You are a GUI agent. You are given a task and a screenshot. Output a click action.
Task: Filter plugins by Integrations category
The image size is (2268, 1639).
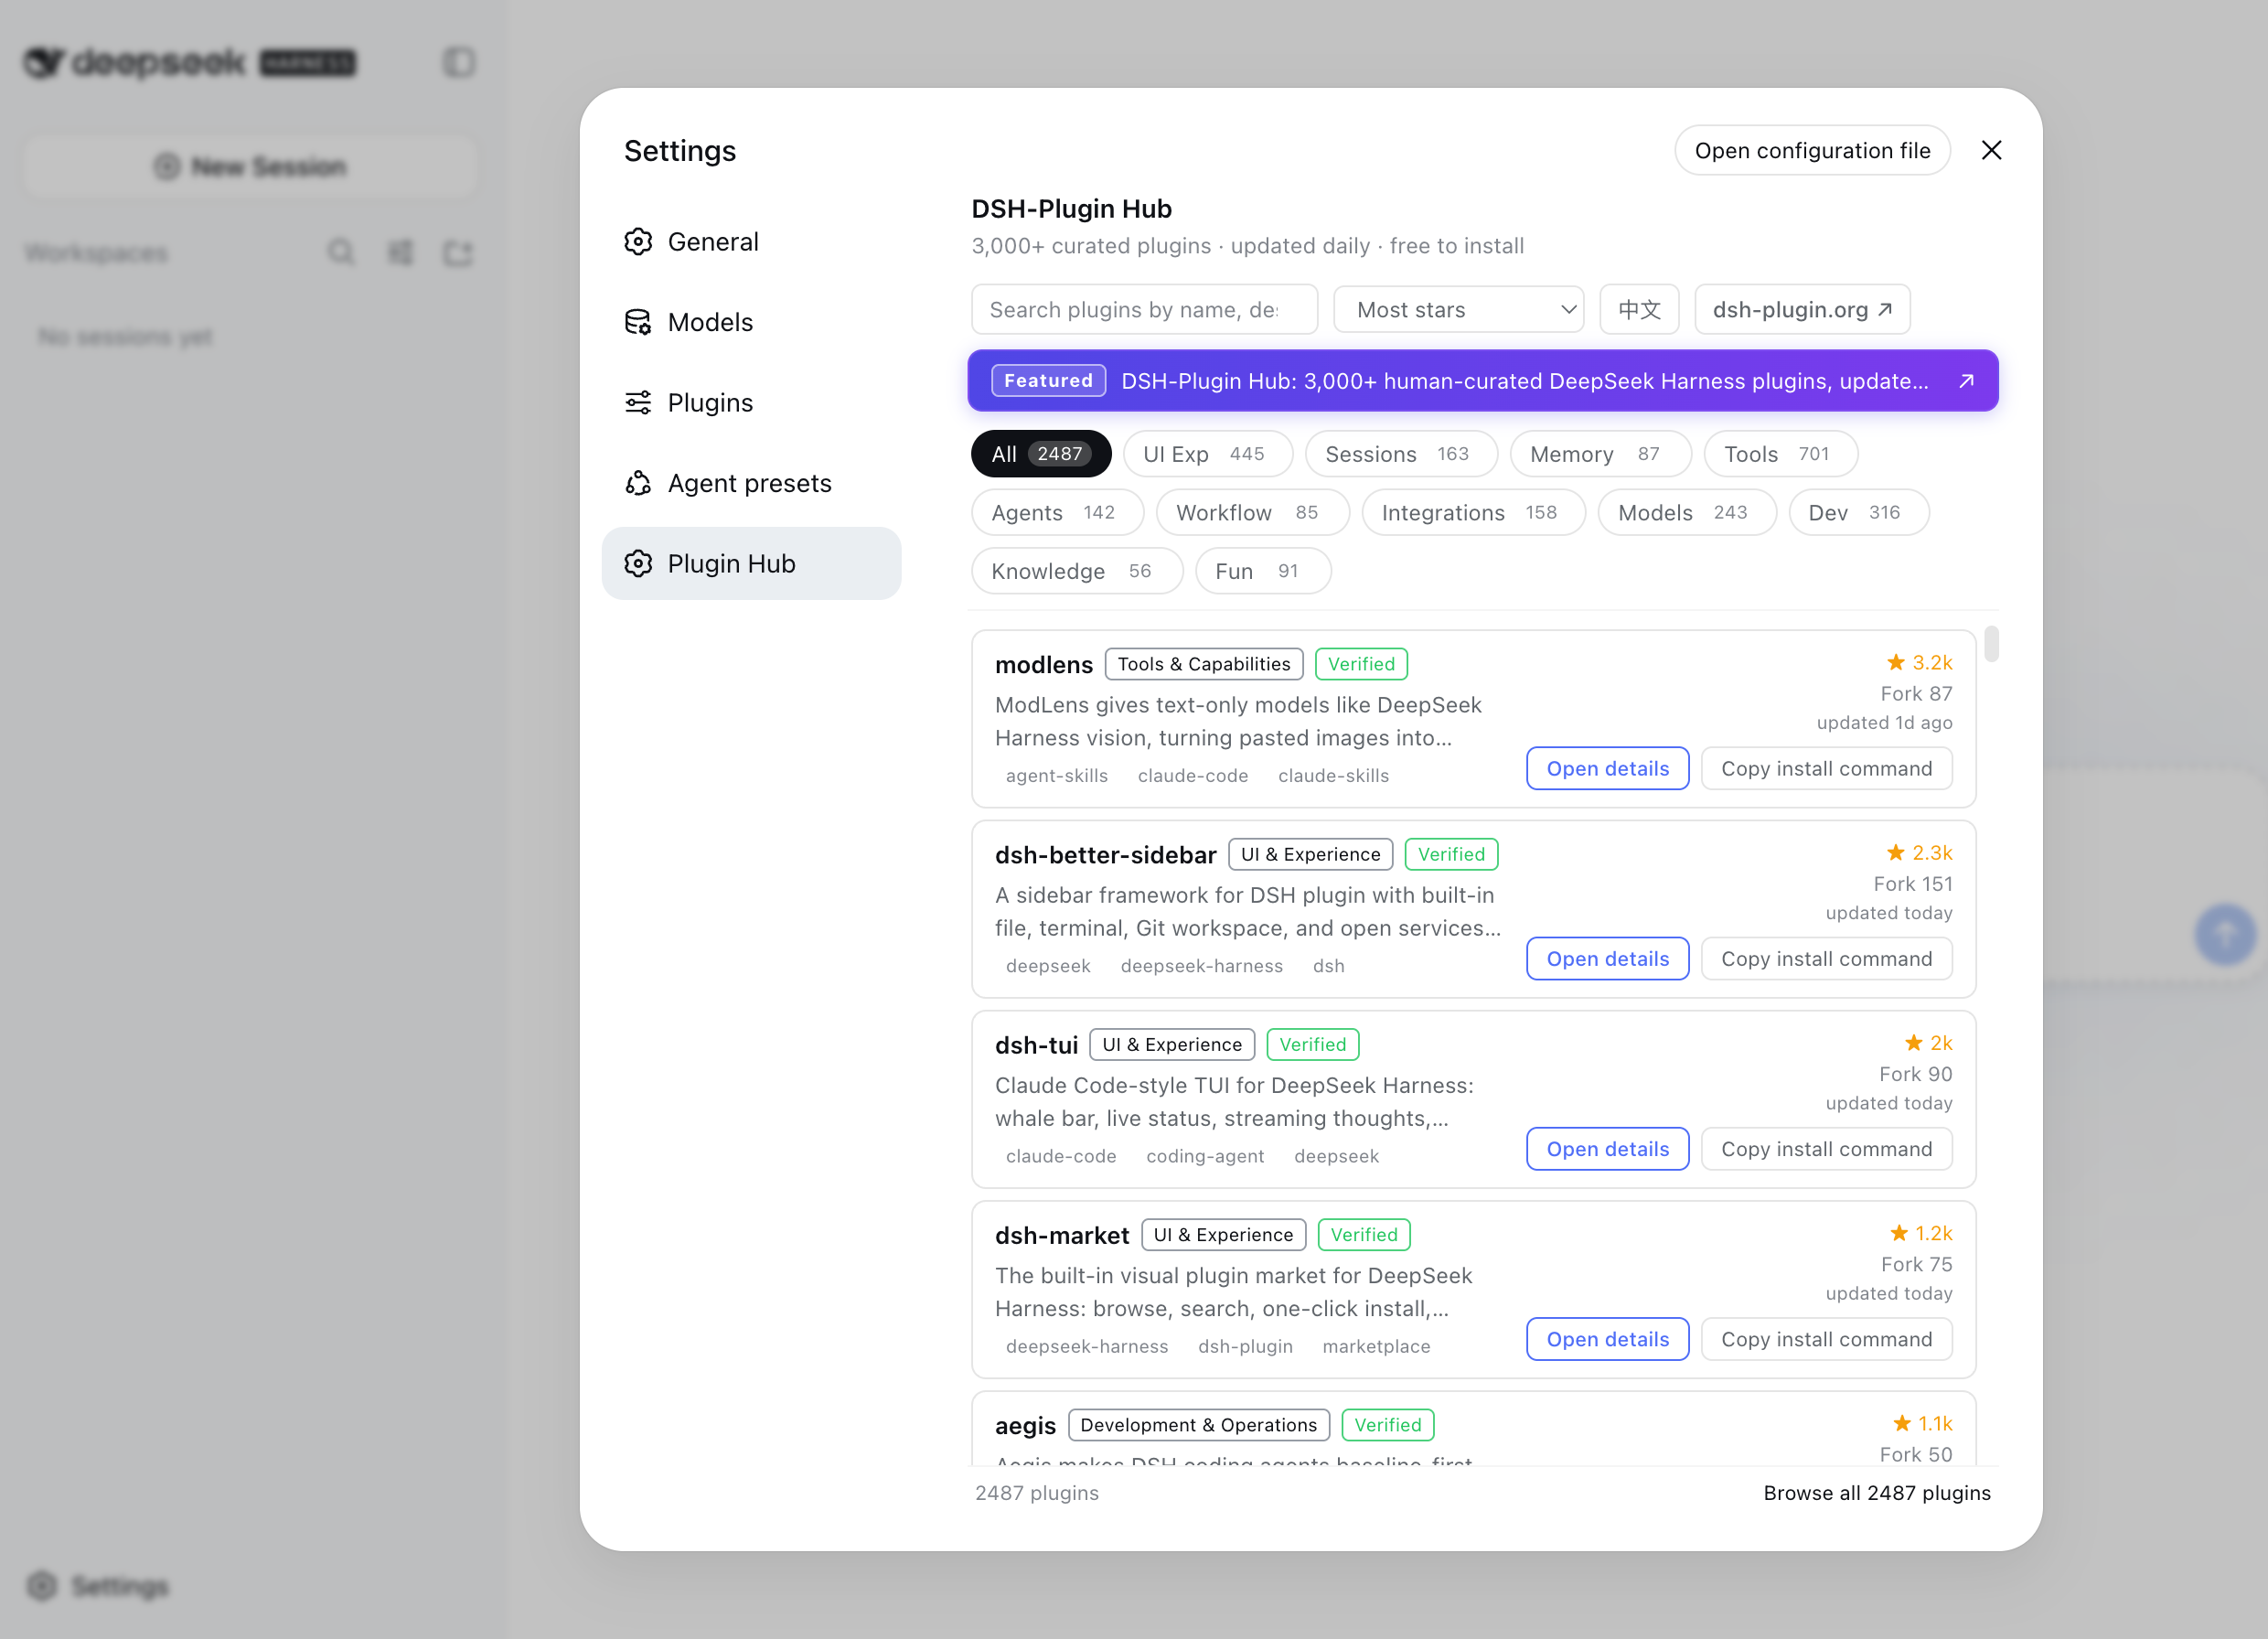(x=1473, y=512)
